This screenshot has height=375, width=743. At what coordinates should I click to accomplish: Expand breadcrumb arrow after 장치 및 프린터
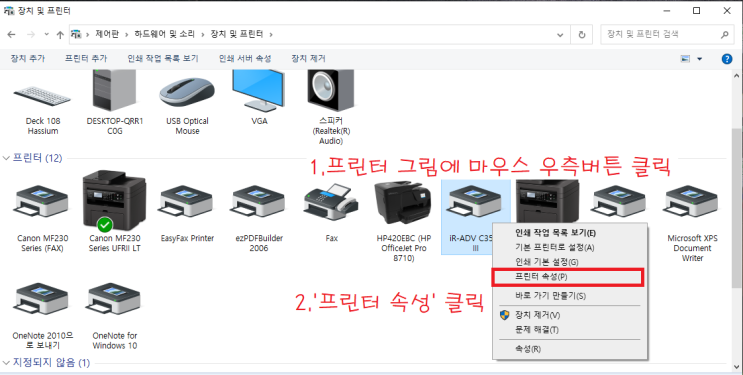(271, 34)
